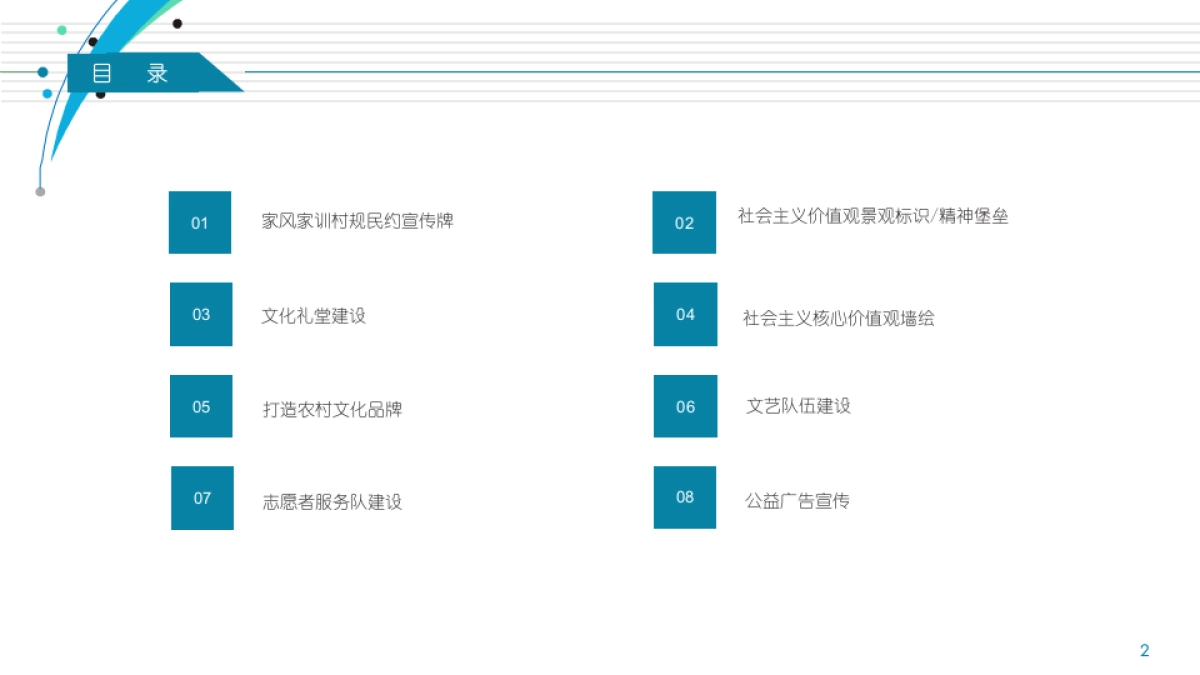This screenshot has height=675, width=1200.
Task: Click the 04 numbered square icon
Action: (x=684, y=314)
